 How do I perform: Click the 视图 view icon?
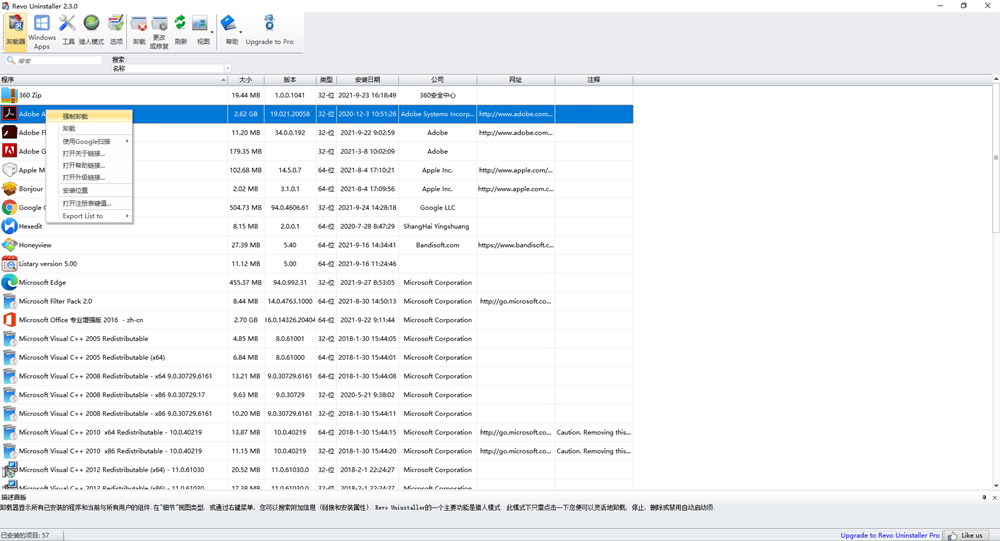click(201, 24)
